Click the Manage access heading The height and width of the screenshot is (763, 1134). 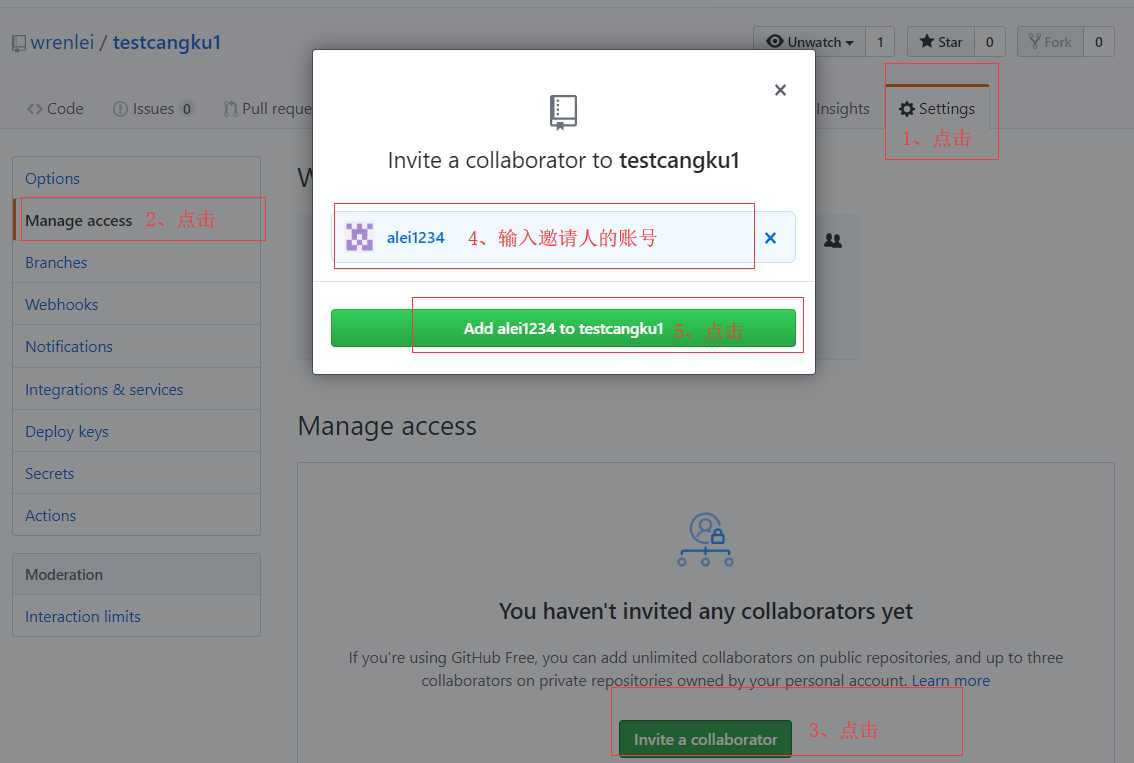pos(387,426)
